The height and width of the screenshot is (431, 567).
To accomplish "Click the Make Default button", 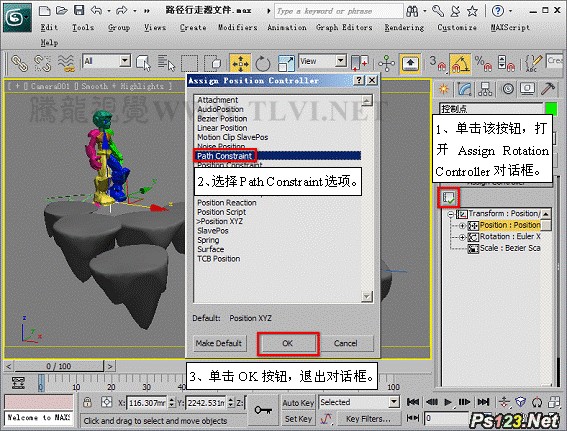I will 219,343.
